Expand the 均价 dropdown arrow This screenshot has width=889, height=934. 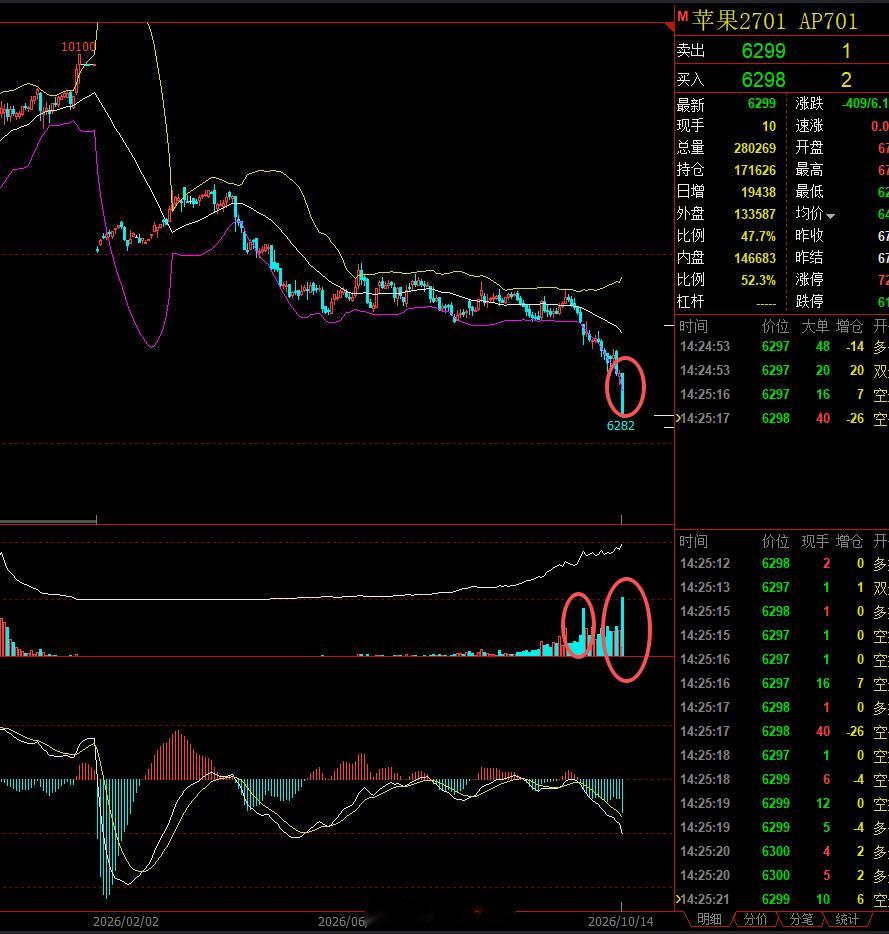(x=830, y=216)
